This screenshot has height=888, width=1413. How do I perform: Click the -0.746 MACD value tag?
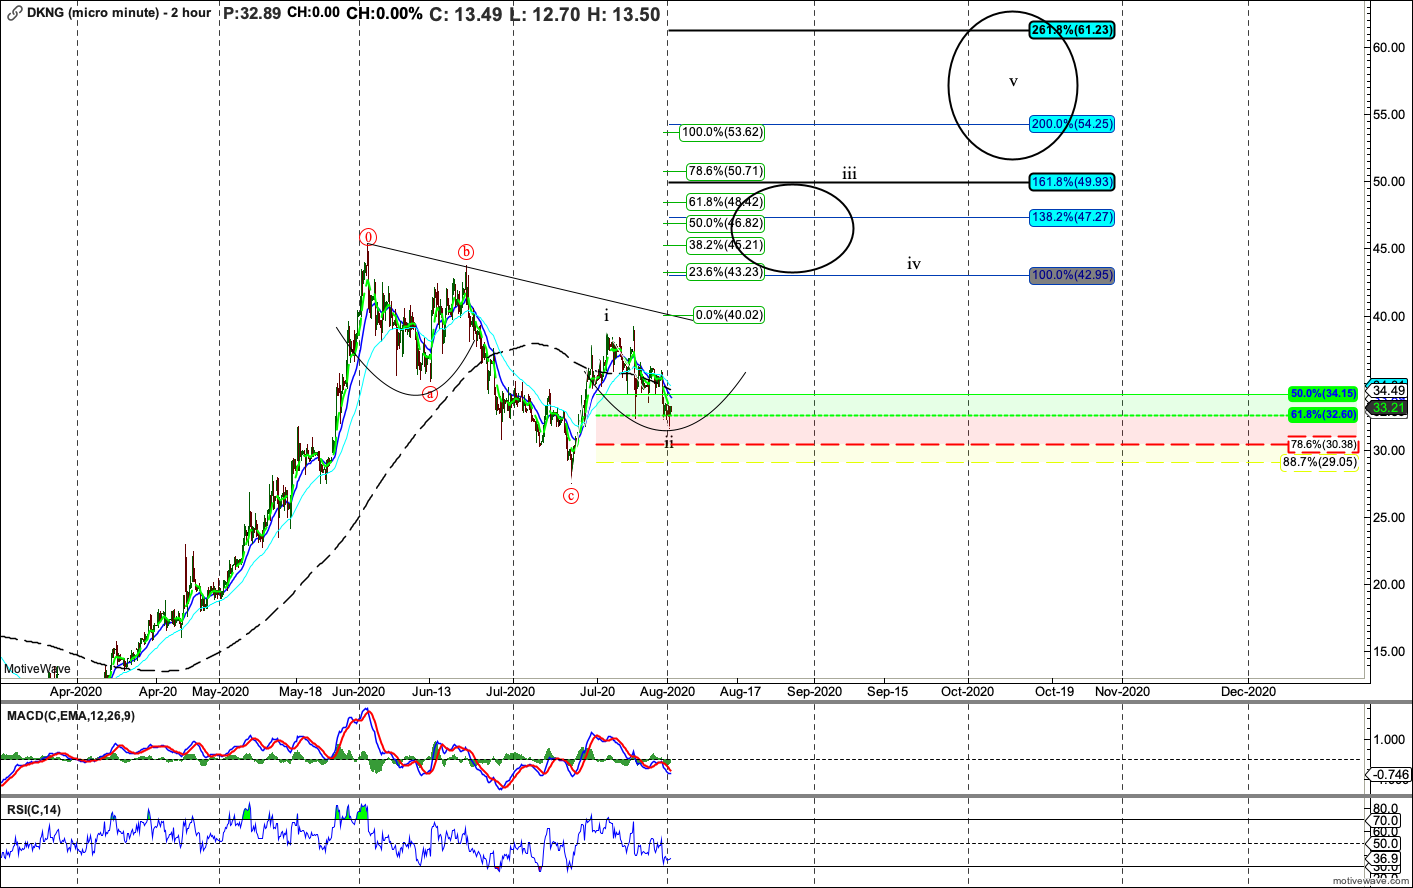(x=1390, y=775)
